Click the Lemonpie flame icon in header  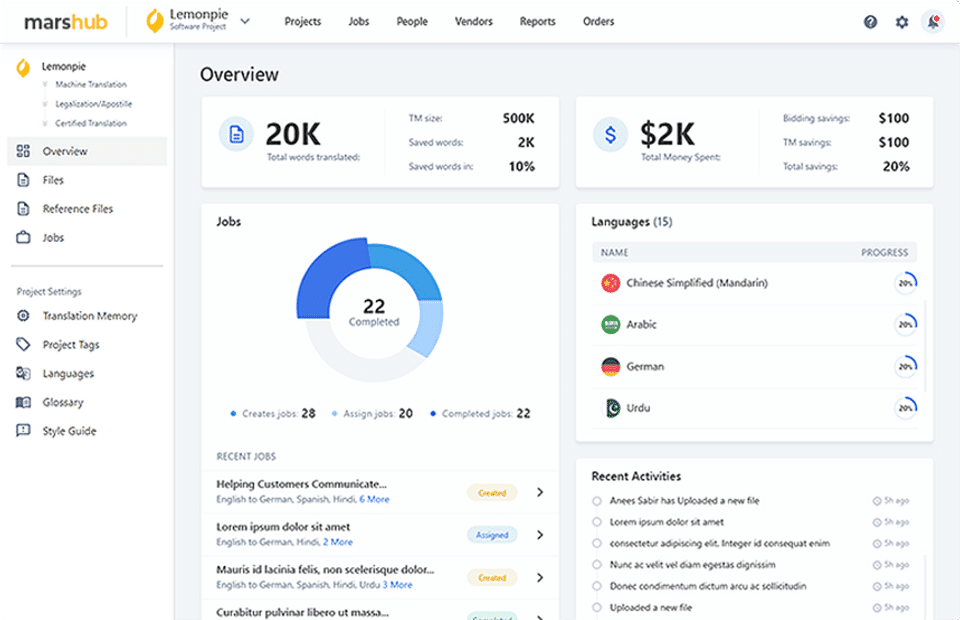pos(154,21)
